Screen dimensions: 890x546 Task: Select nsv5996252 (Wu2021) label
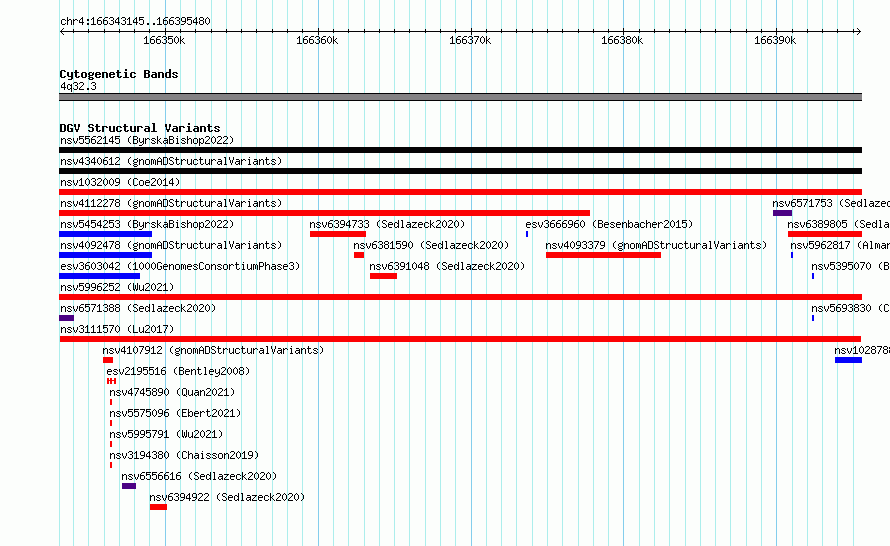pos(117,287)
